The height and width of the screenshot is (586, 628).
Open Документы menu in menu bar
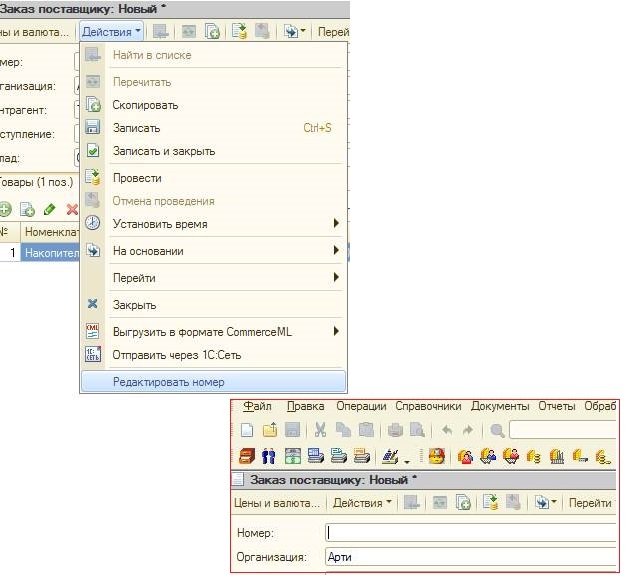point(500,406)
